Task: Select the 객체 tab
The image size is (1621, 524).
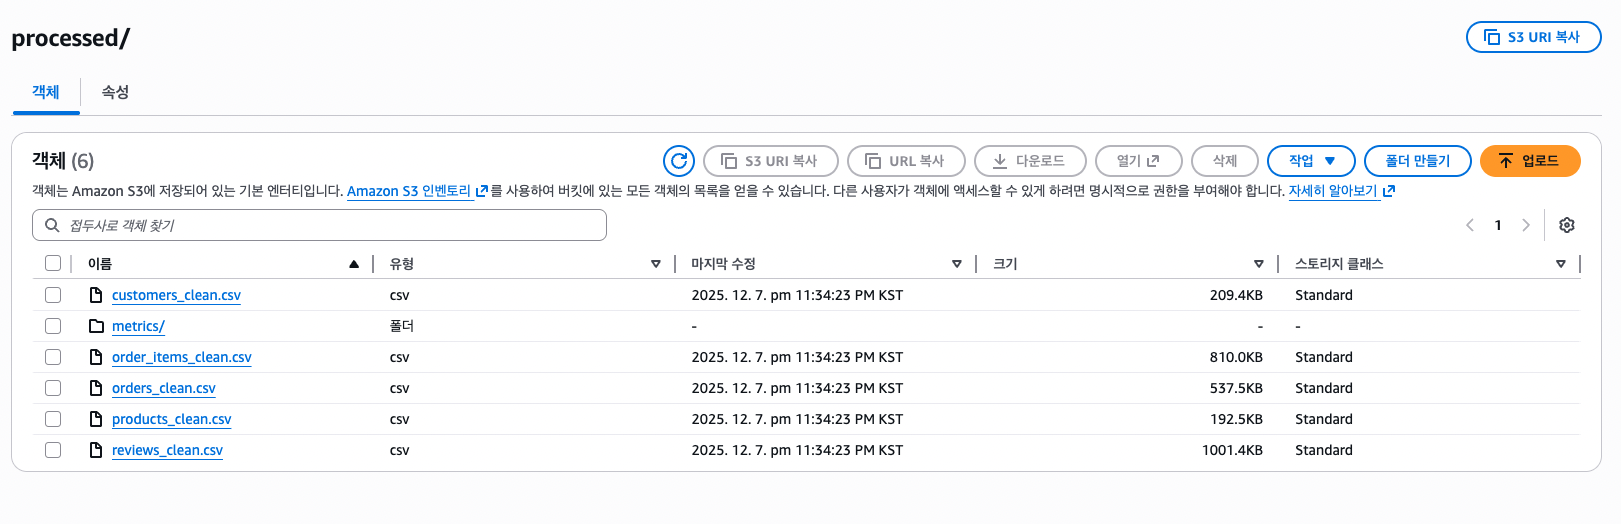Action: click(x=46, y=92)
